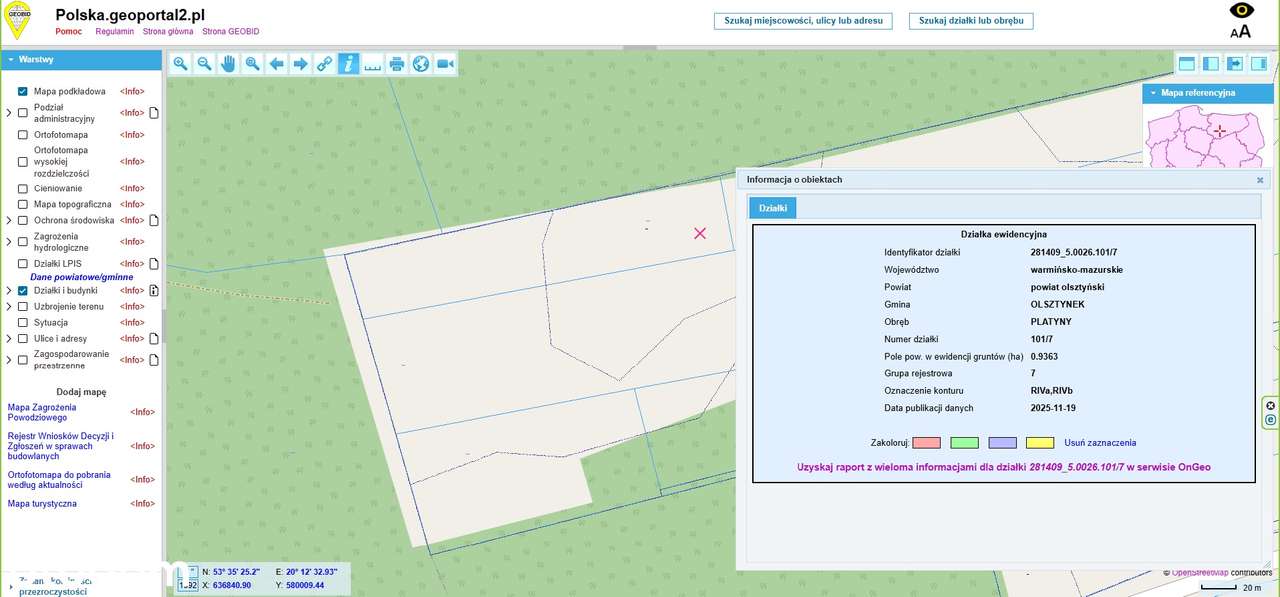
Task: Open the Pomoc menu link
Action: 69,32
